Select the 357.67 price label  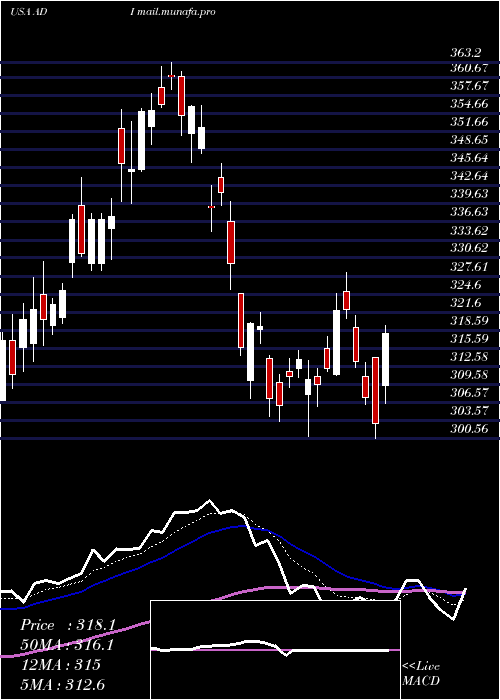(469, 86)
